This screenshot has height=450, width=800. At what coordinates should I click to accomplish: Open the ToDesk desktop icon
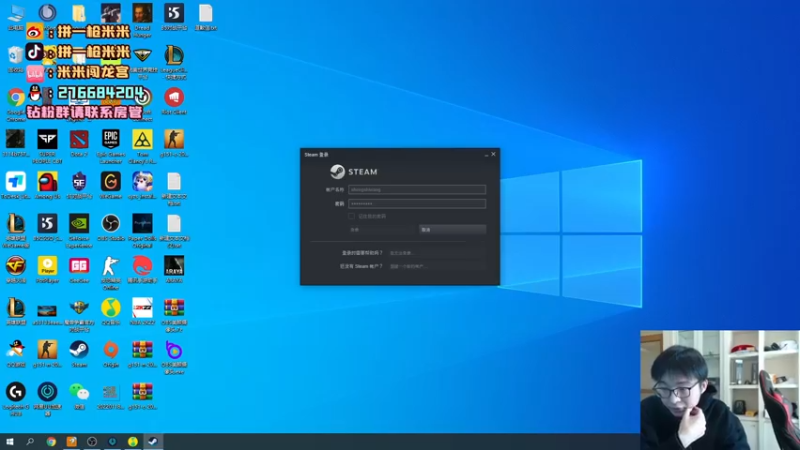[16, 182]
